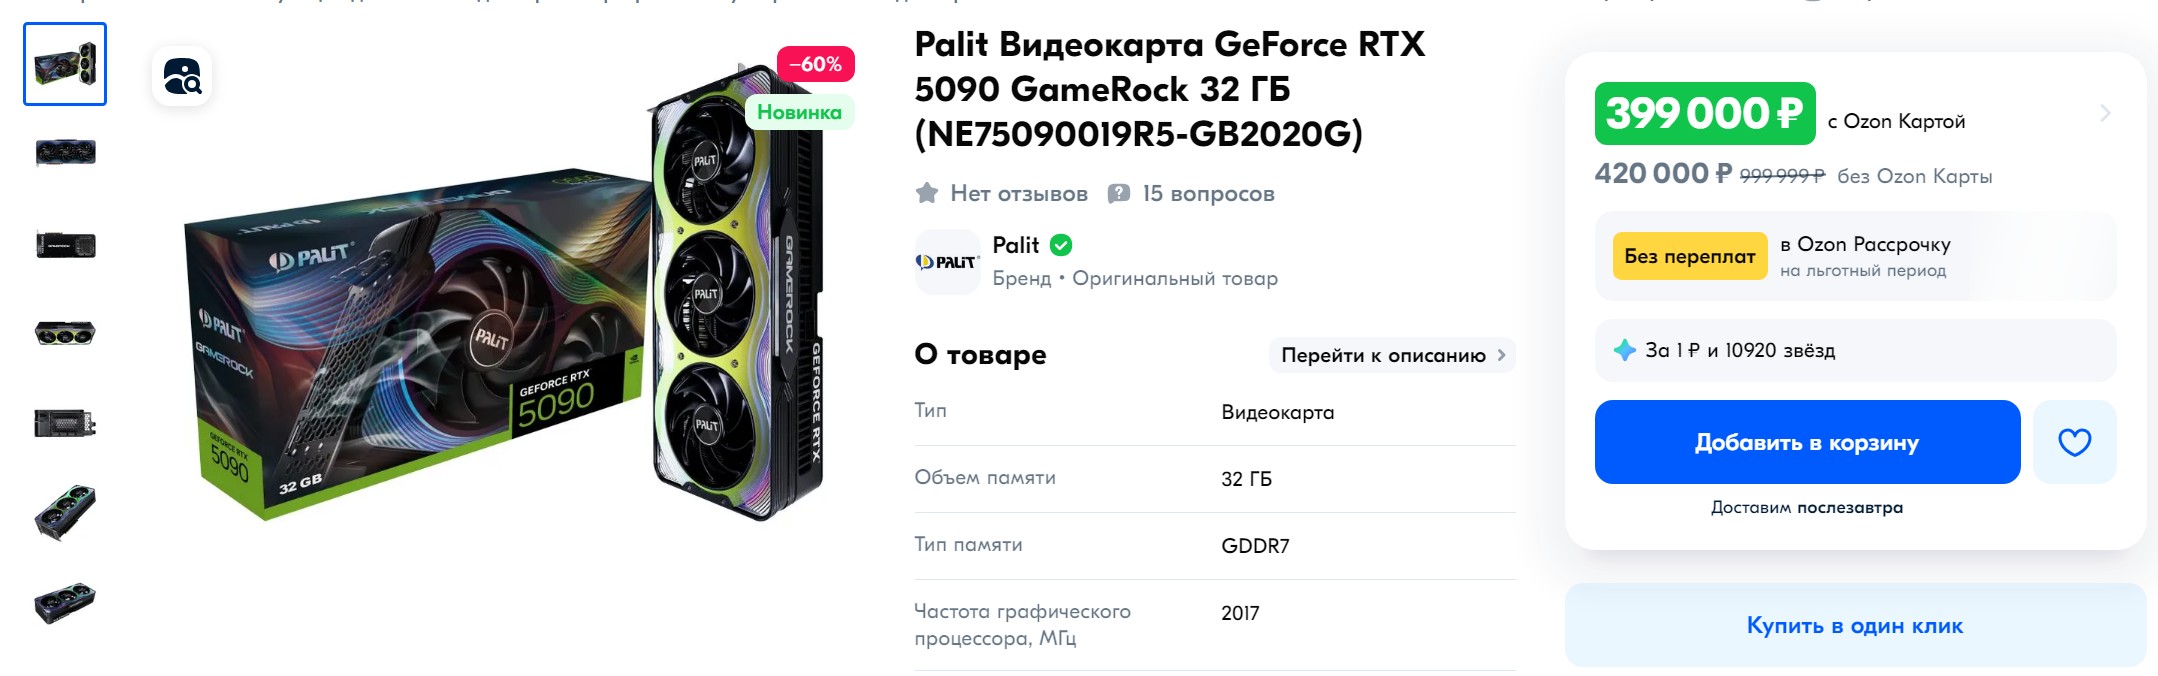The image size is (2158, 676).
Task: Click the "Без переплат" installment badge
Action: 1689,256
